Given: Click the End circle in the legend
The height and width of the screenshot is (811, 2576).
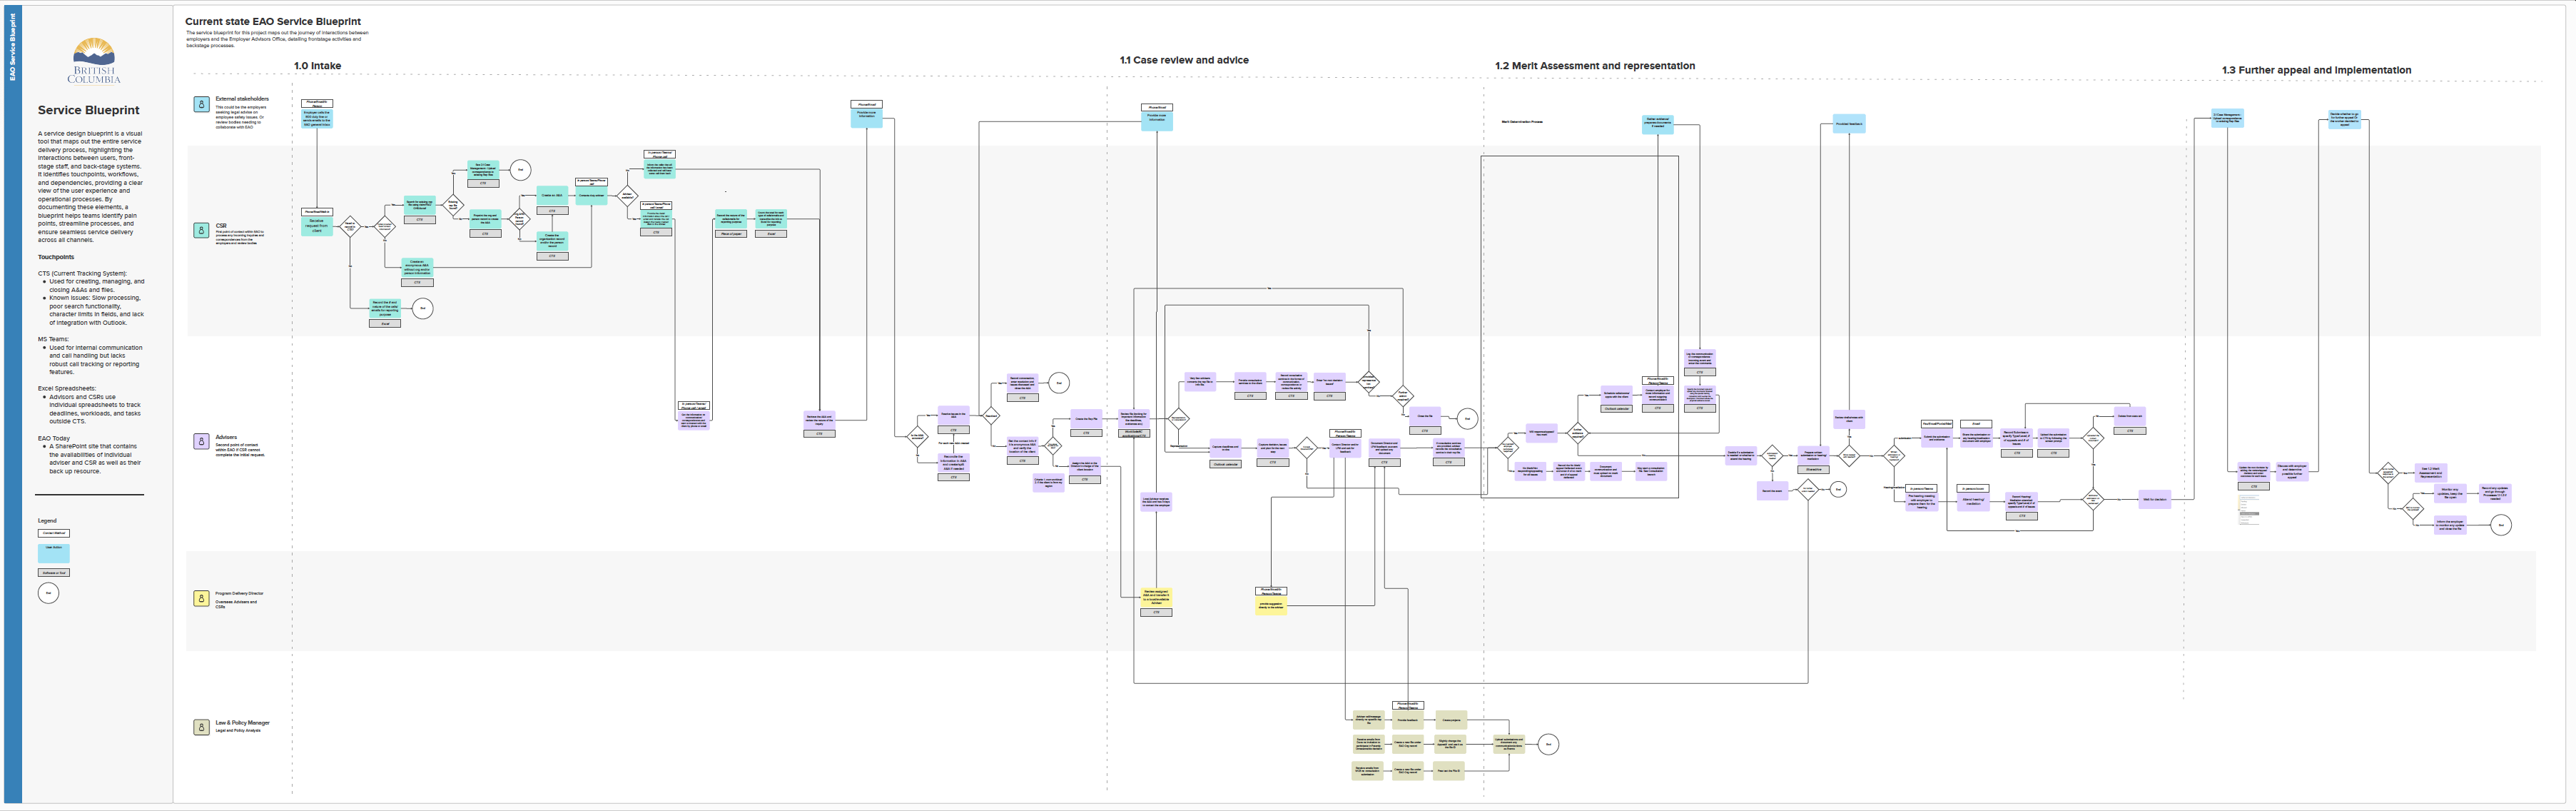Looking at the screenshot, I should click(x=48, y=593).
